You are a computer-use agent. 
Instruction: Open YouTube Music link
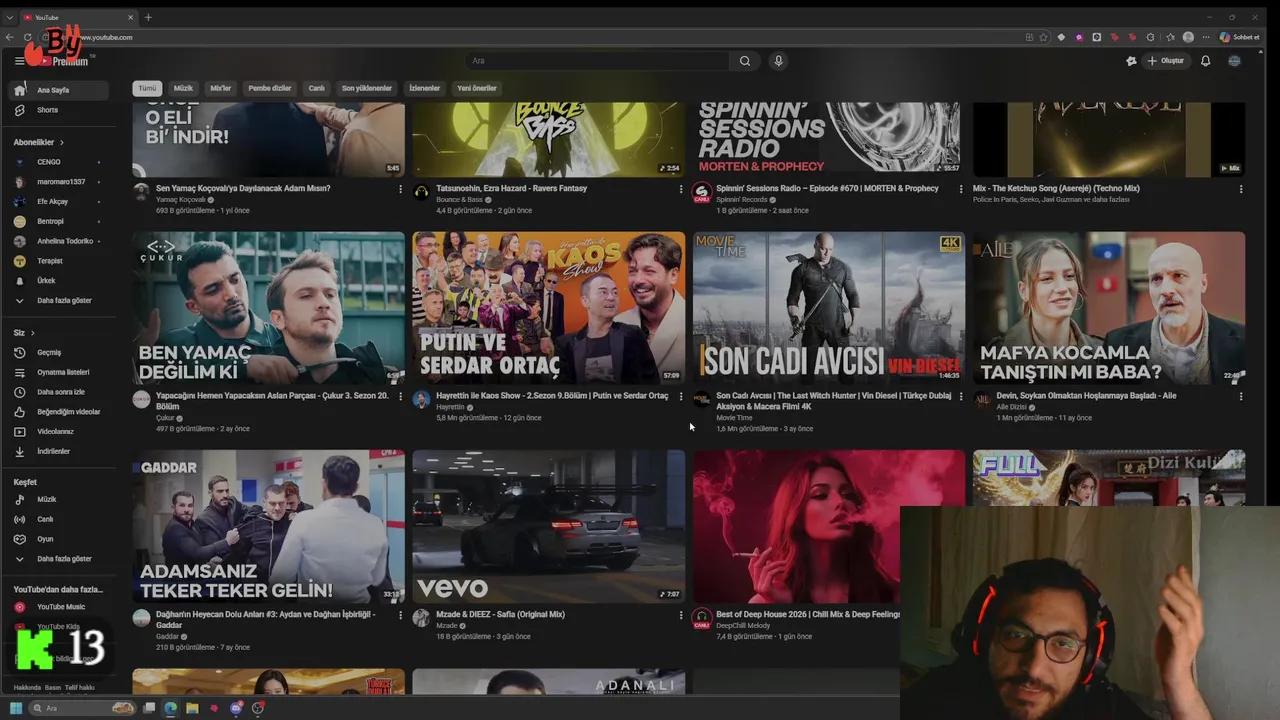point(60,607)
